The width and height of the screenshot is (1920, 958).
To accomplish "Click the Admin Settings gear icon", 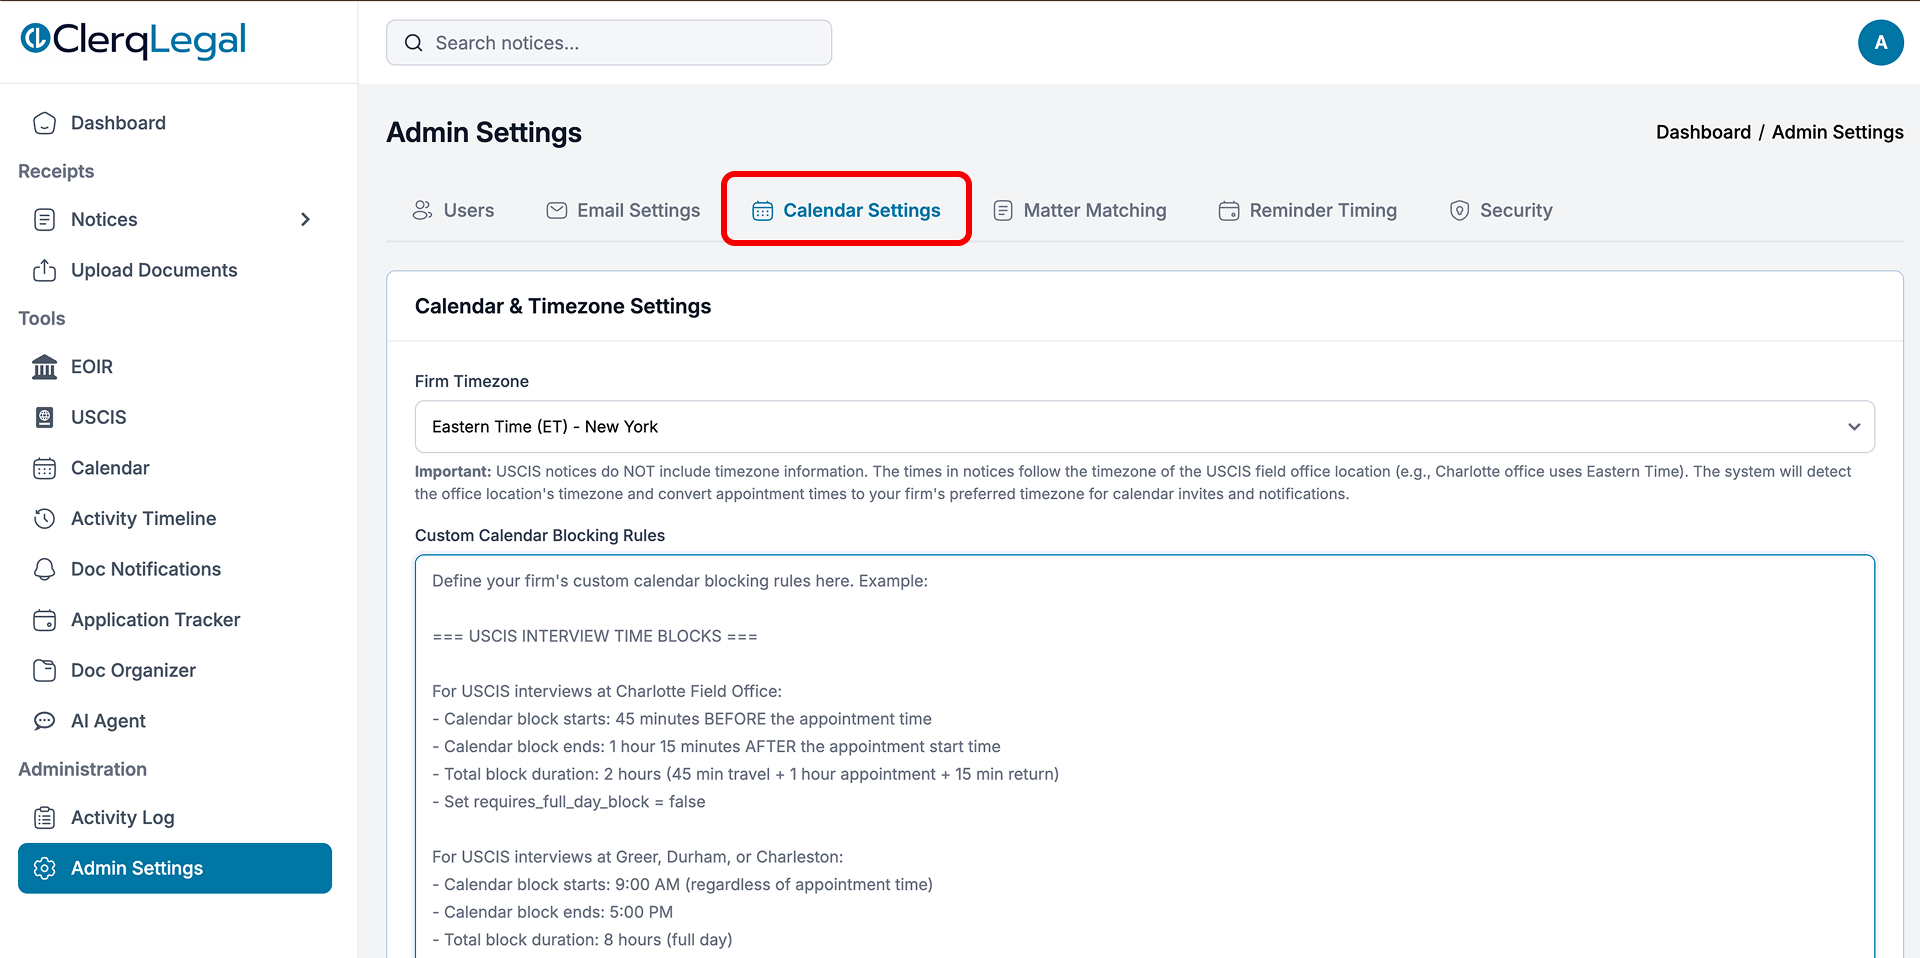I will [x=45, y=868].
